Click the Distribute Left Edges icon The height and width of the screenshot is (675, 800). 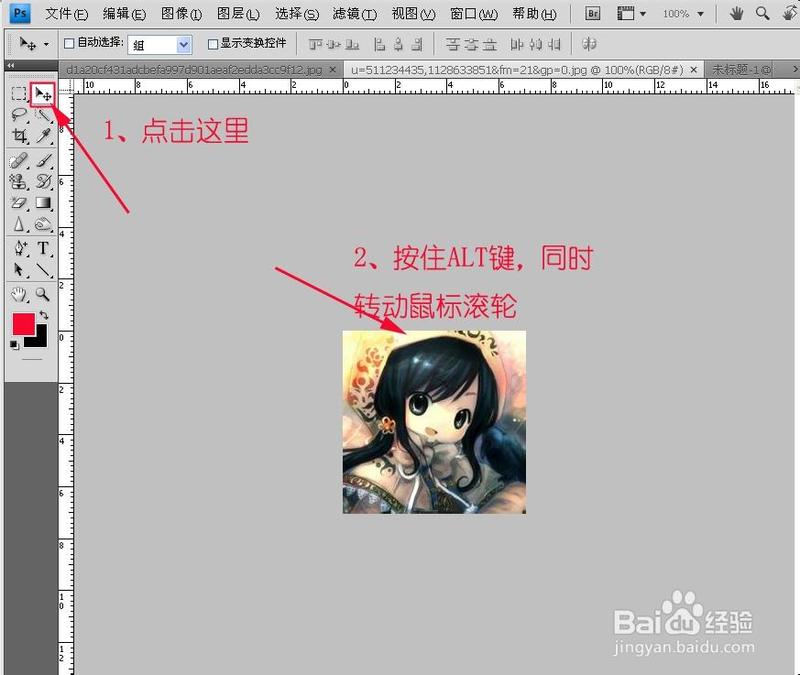[517, 45]
